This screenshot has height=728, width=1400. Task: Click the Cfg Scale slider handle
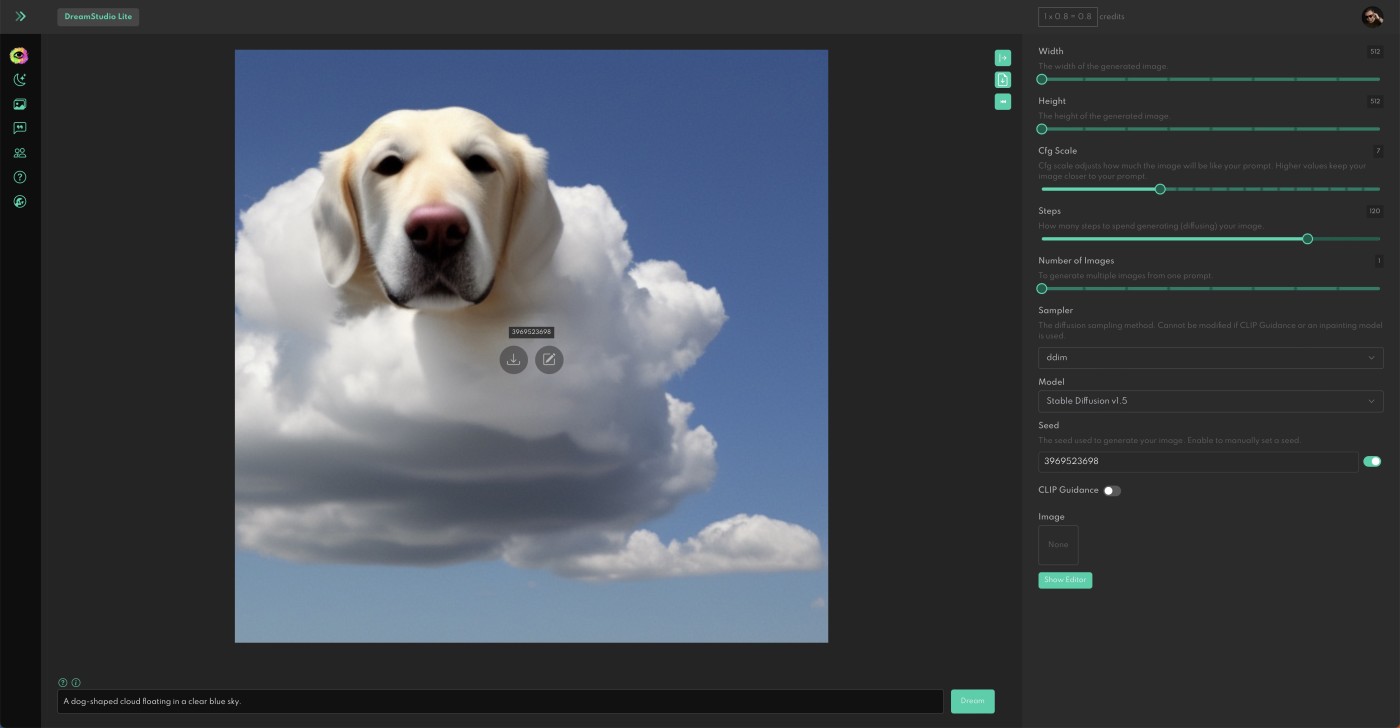[1160, 189]
